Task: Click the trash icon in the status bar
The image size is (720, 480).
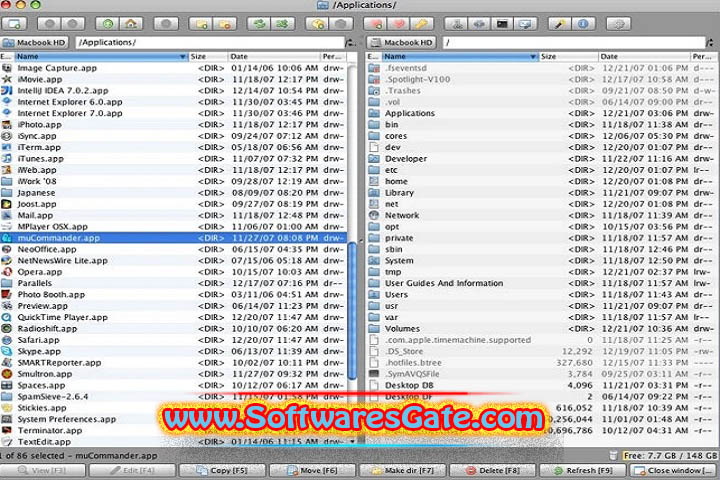Action: (x=613, y=455)
